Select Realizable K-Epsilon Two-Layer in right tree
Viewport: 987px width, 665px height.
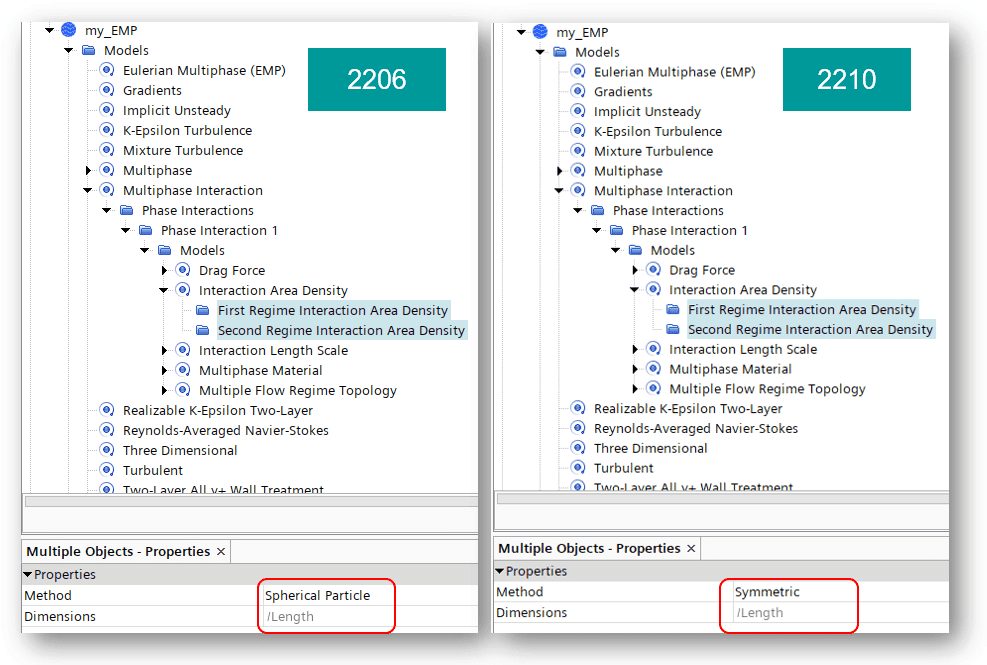(687, 408)
